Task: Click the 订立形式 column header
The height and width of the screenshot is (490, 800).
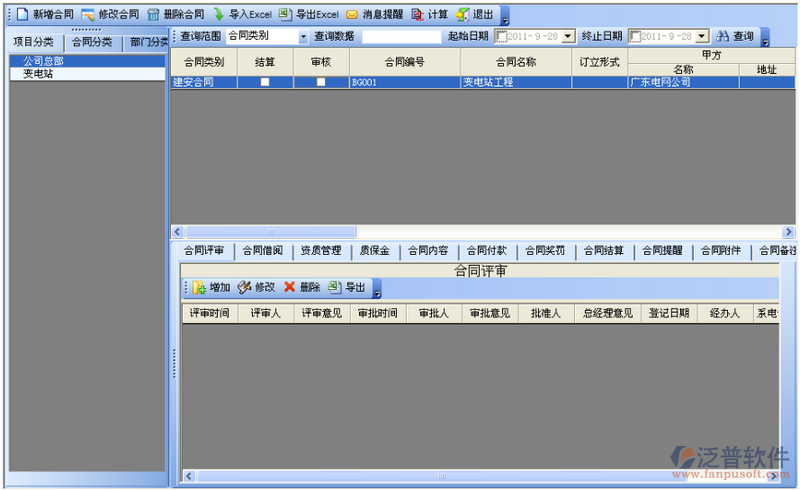Action: coord(599,62)
